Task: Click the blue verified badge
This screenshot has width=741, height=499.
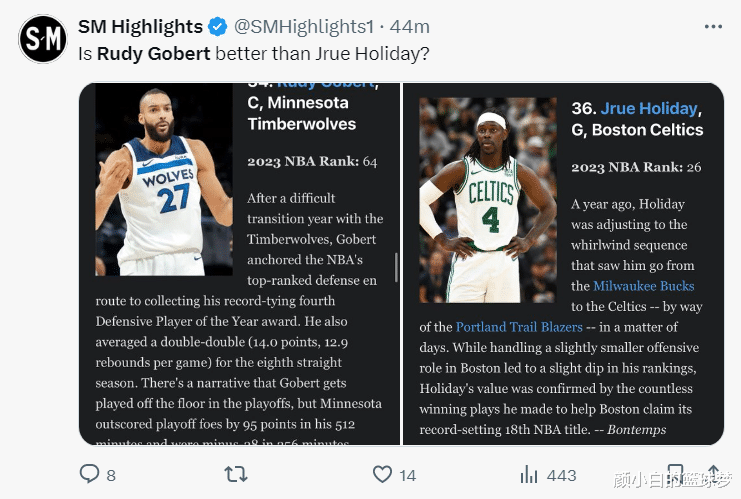Action: (x=219, y=27)
